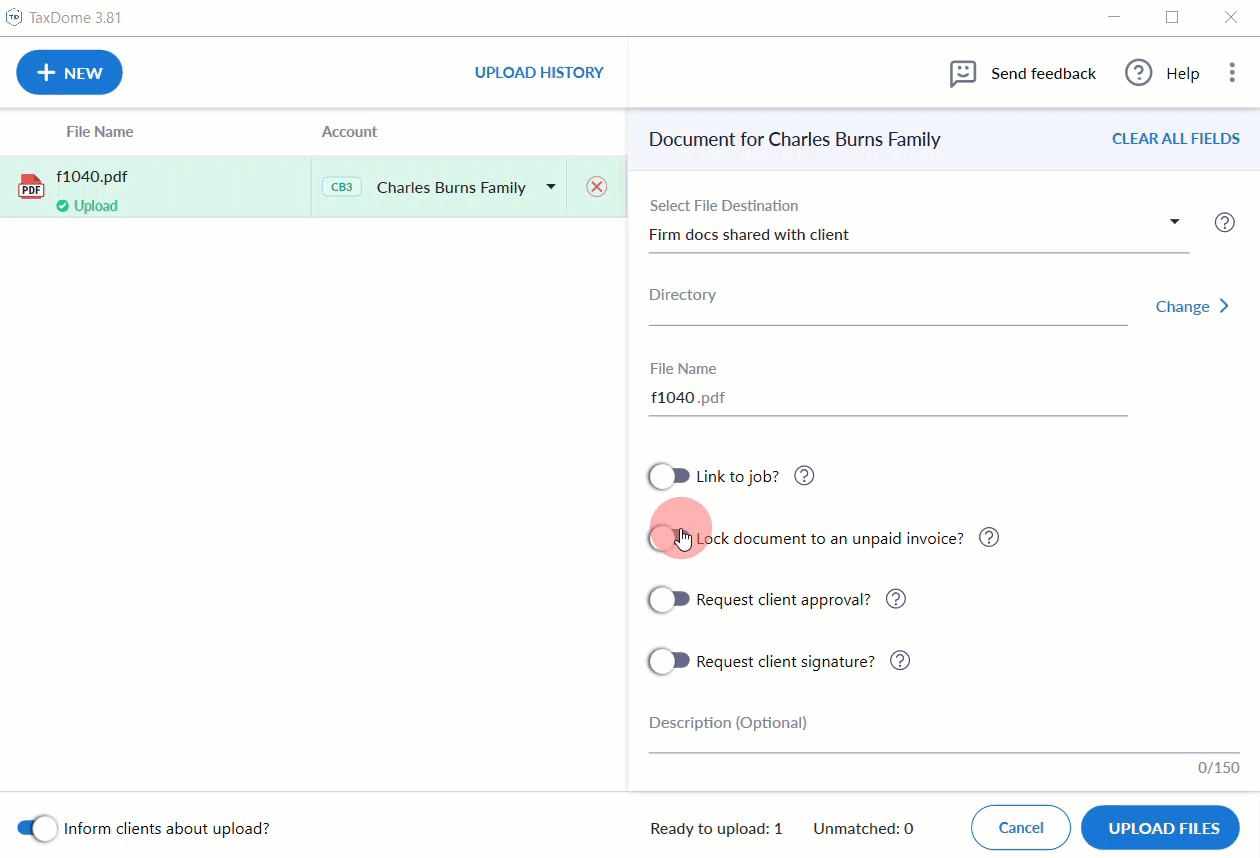Click help icon beside Request client approval

point(896,600)
